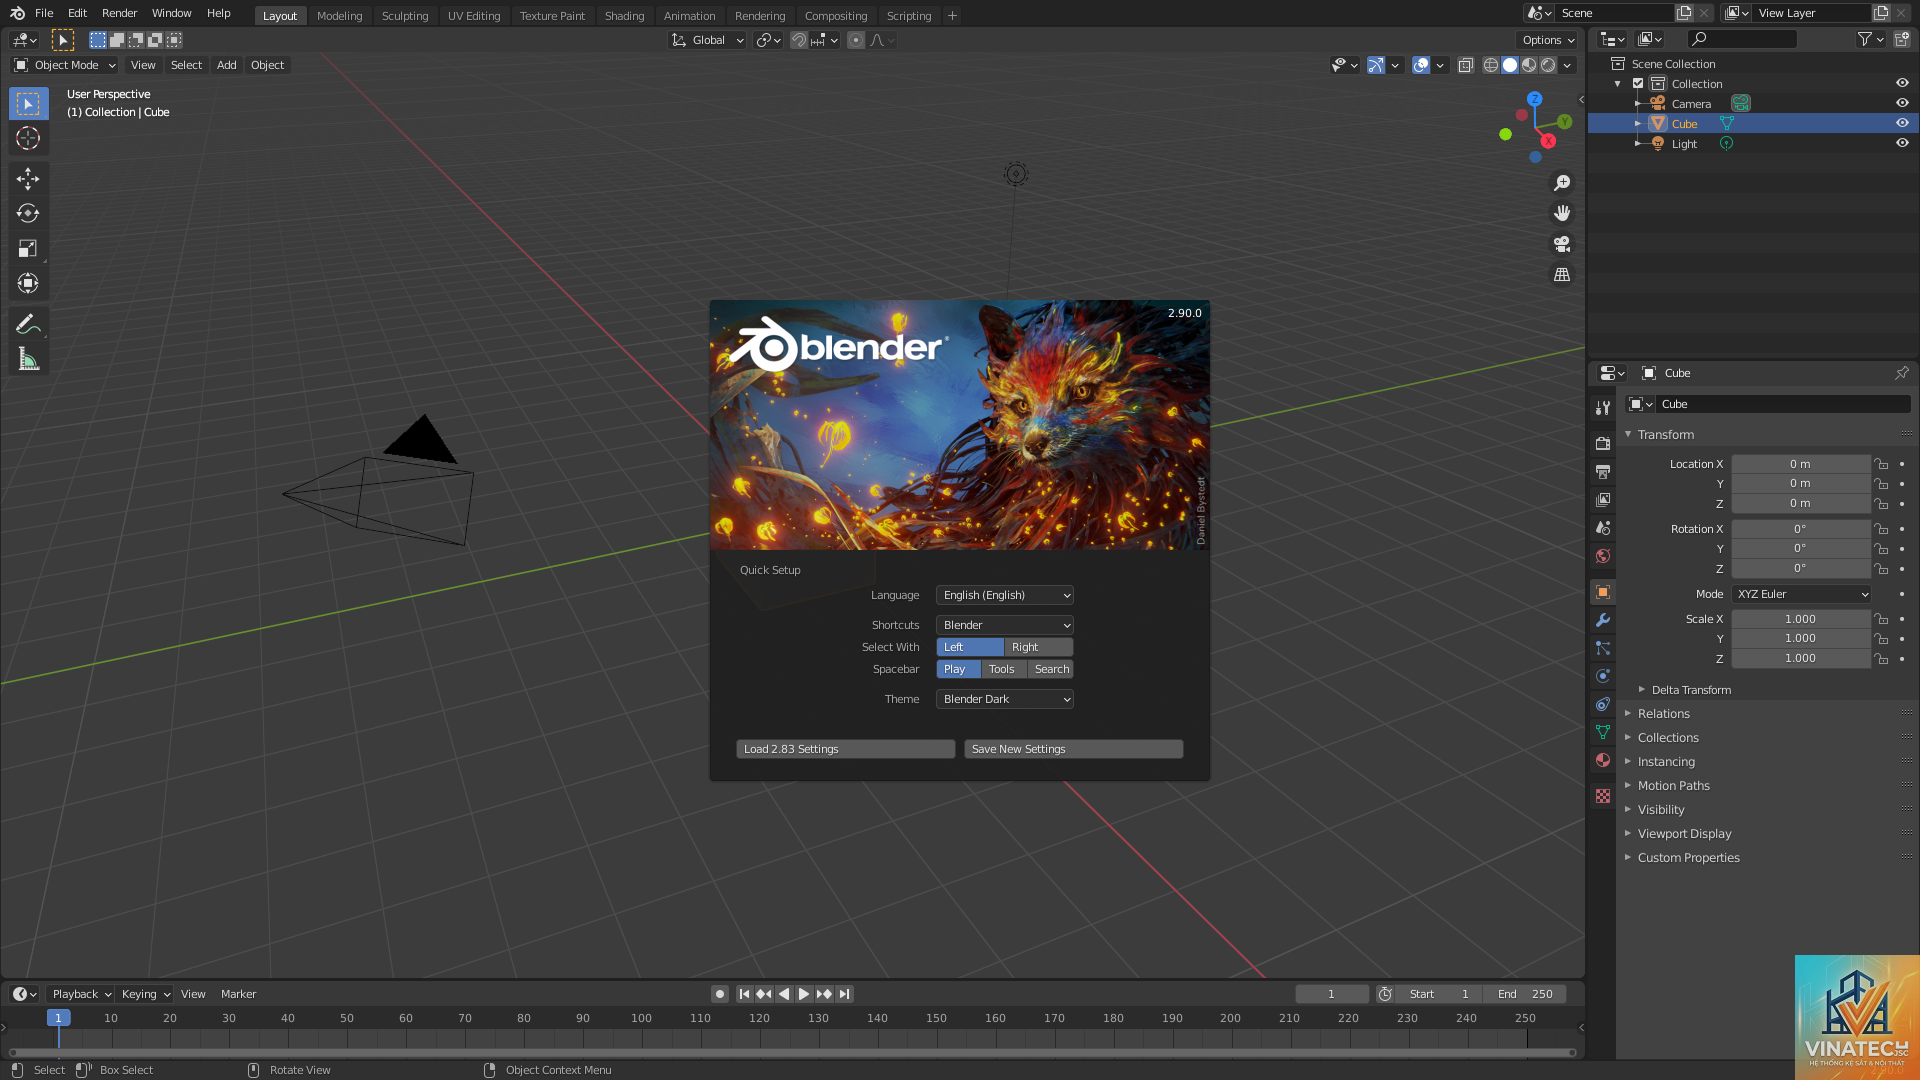Open the World properties tab icon
Screen dimensions: 1920x1080
(1603, 555)
